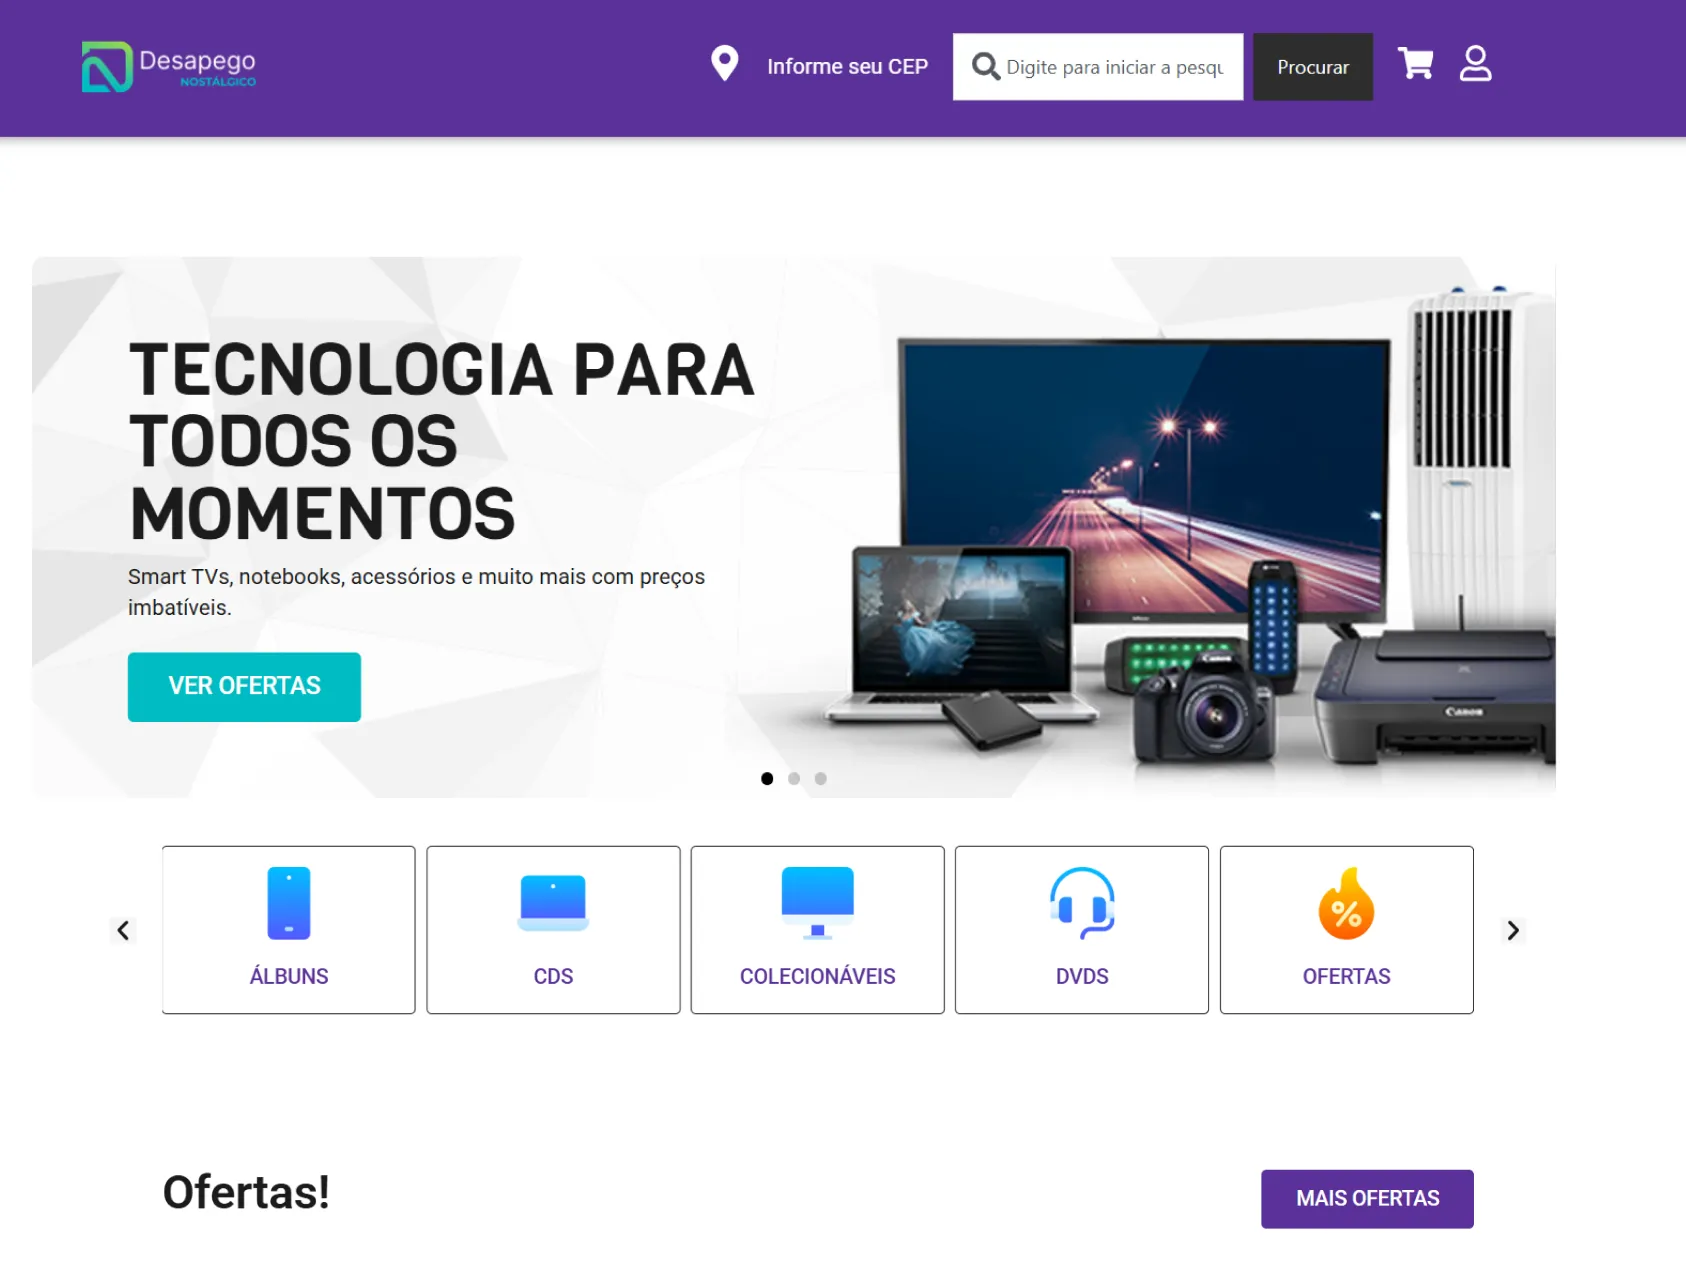Switch to the second banner slide dot
Screen dimensions: 1686x1264
coord(794,778)
